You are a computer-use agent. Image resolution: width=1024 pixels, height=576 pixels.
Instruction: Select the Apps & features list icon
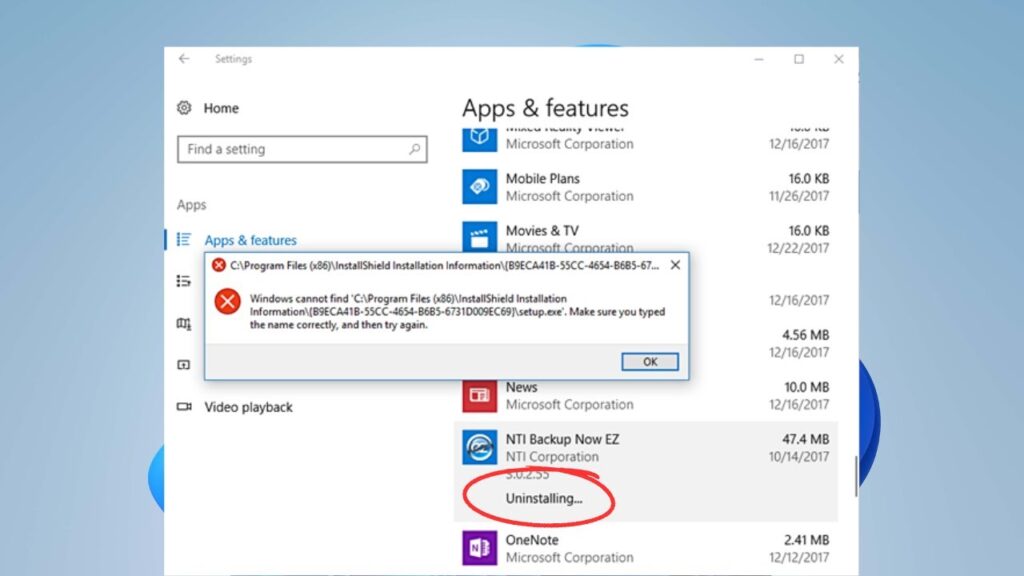click(x=185, y=240)
